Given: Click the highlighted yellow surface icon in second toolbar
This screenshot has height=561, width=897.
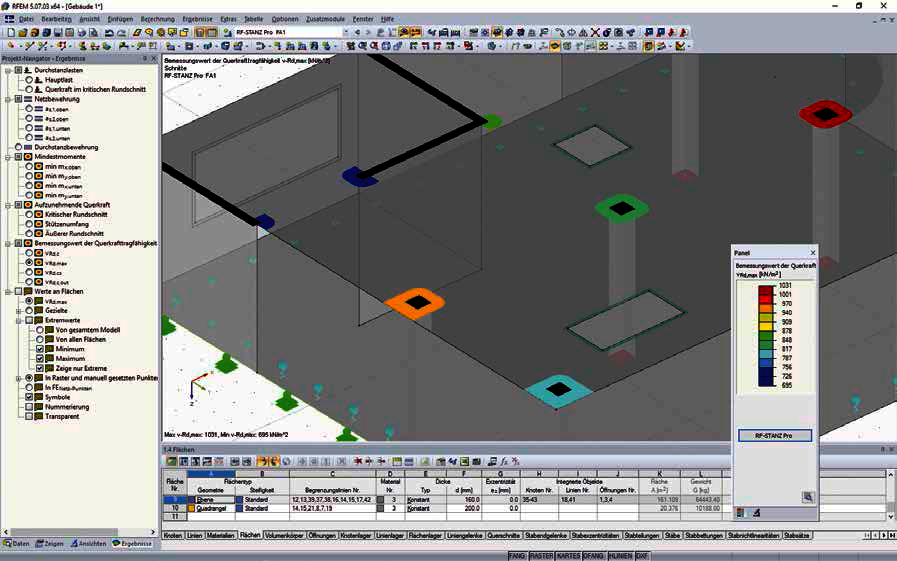Looking at the screenshot, I should [554, 46].
